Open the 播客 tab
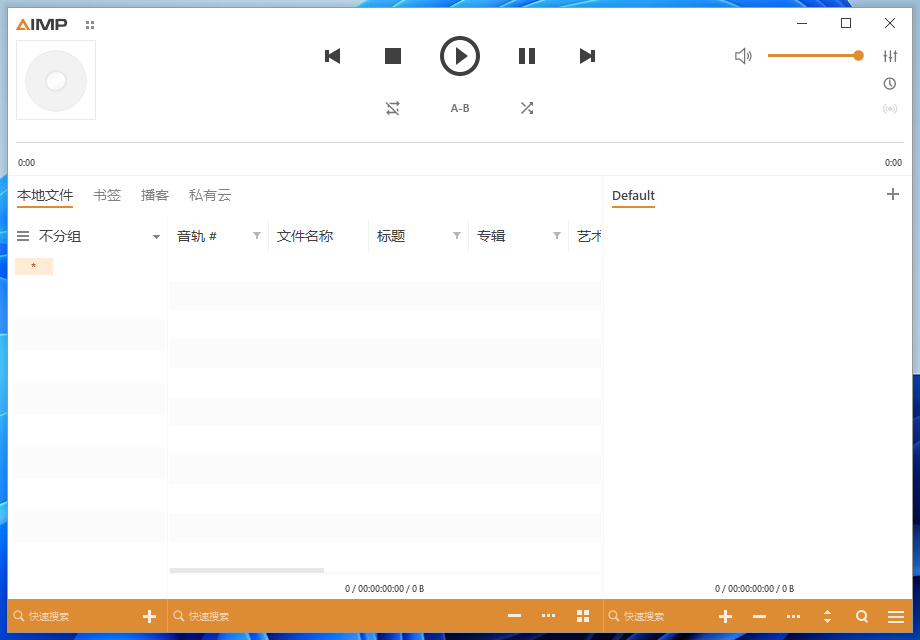This screenshot has width=920, height=640. (x=155, y=195)
